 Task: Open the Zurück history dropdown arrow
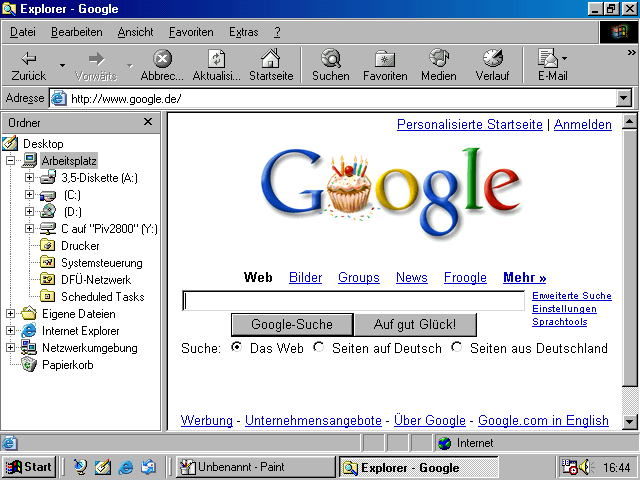(62, 65)
